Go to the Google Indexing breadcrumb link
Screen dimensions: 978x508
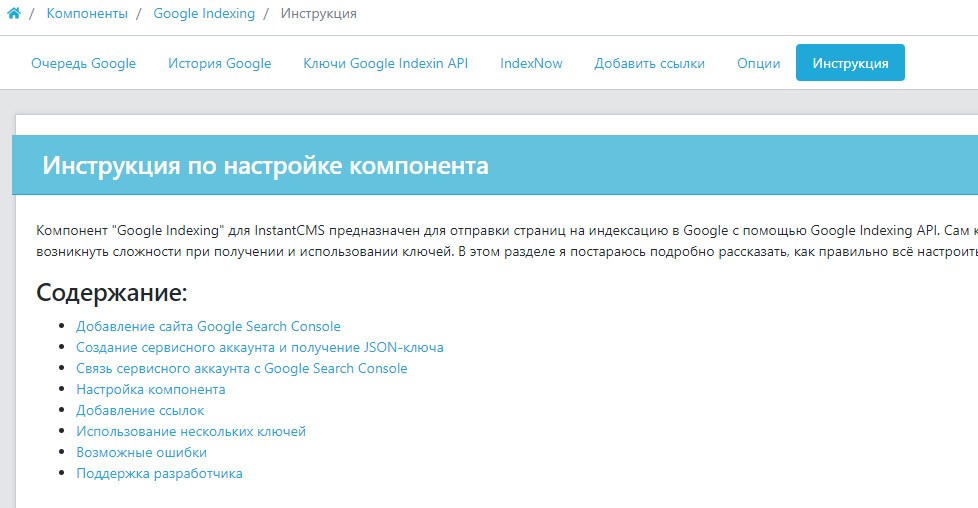[x=204, y=13]
